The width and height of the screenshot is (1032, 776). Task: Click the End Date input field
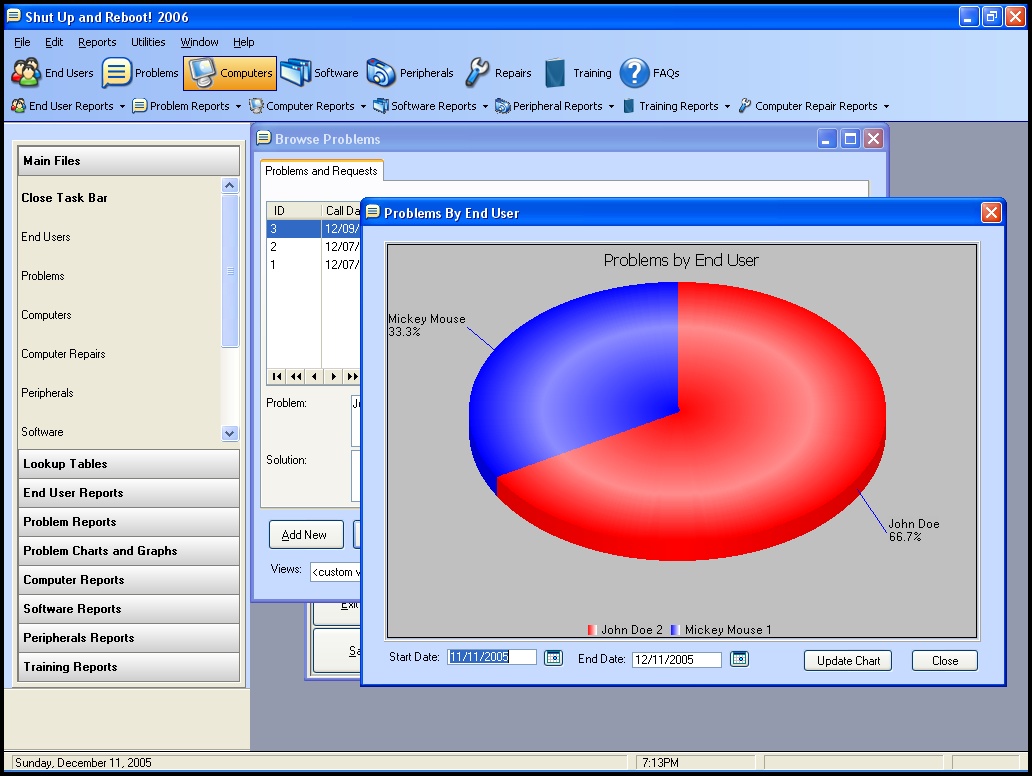676,660
